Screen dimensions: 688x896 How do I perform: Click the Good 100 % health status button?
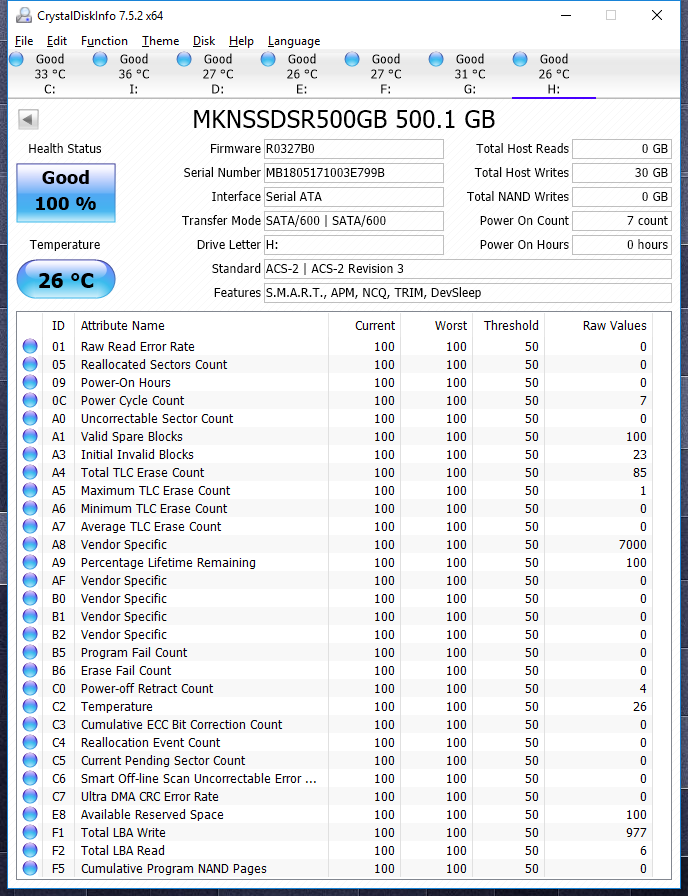(66, 191)
